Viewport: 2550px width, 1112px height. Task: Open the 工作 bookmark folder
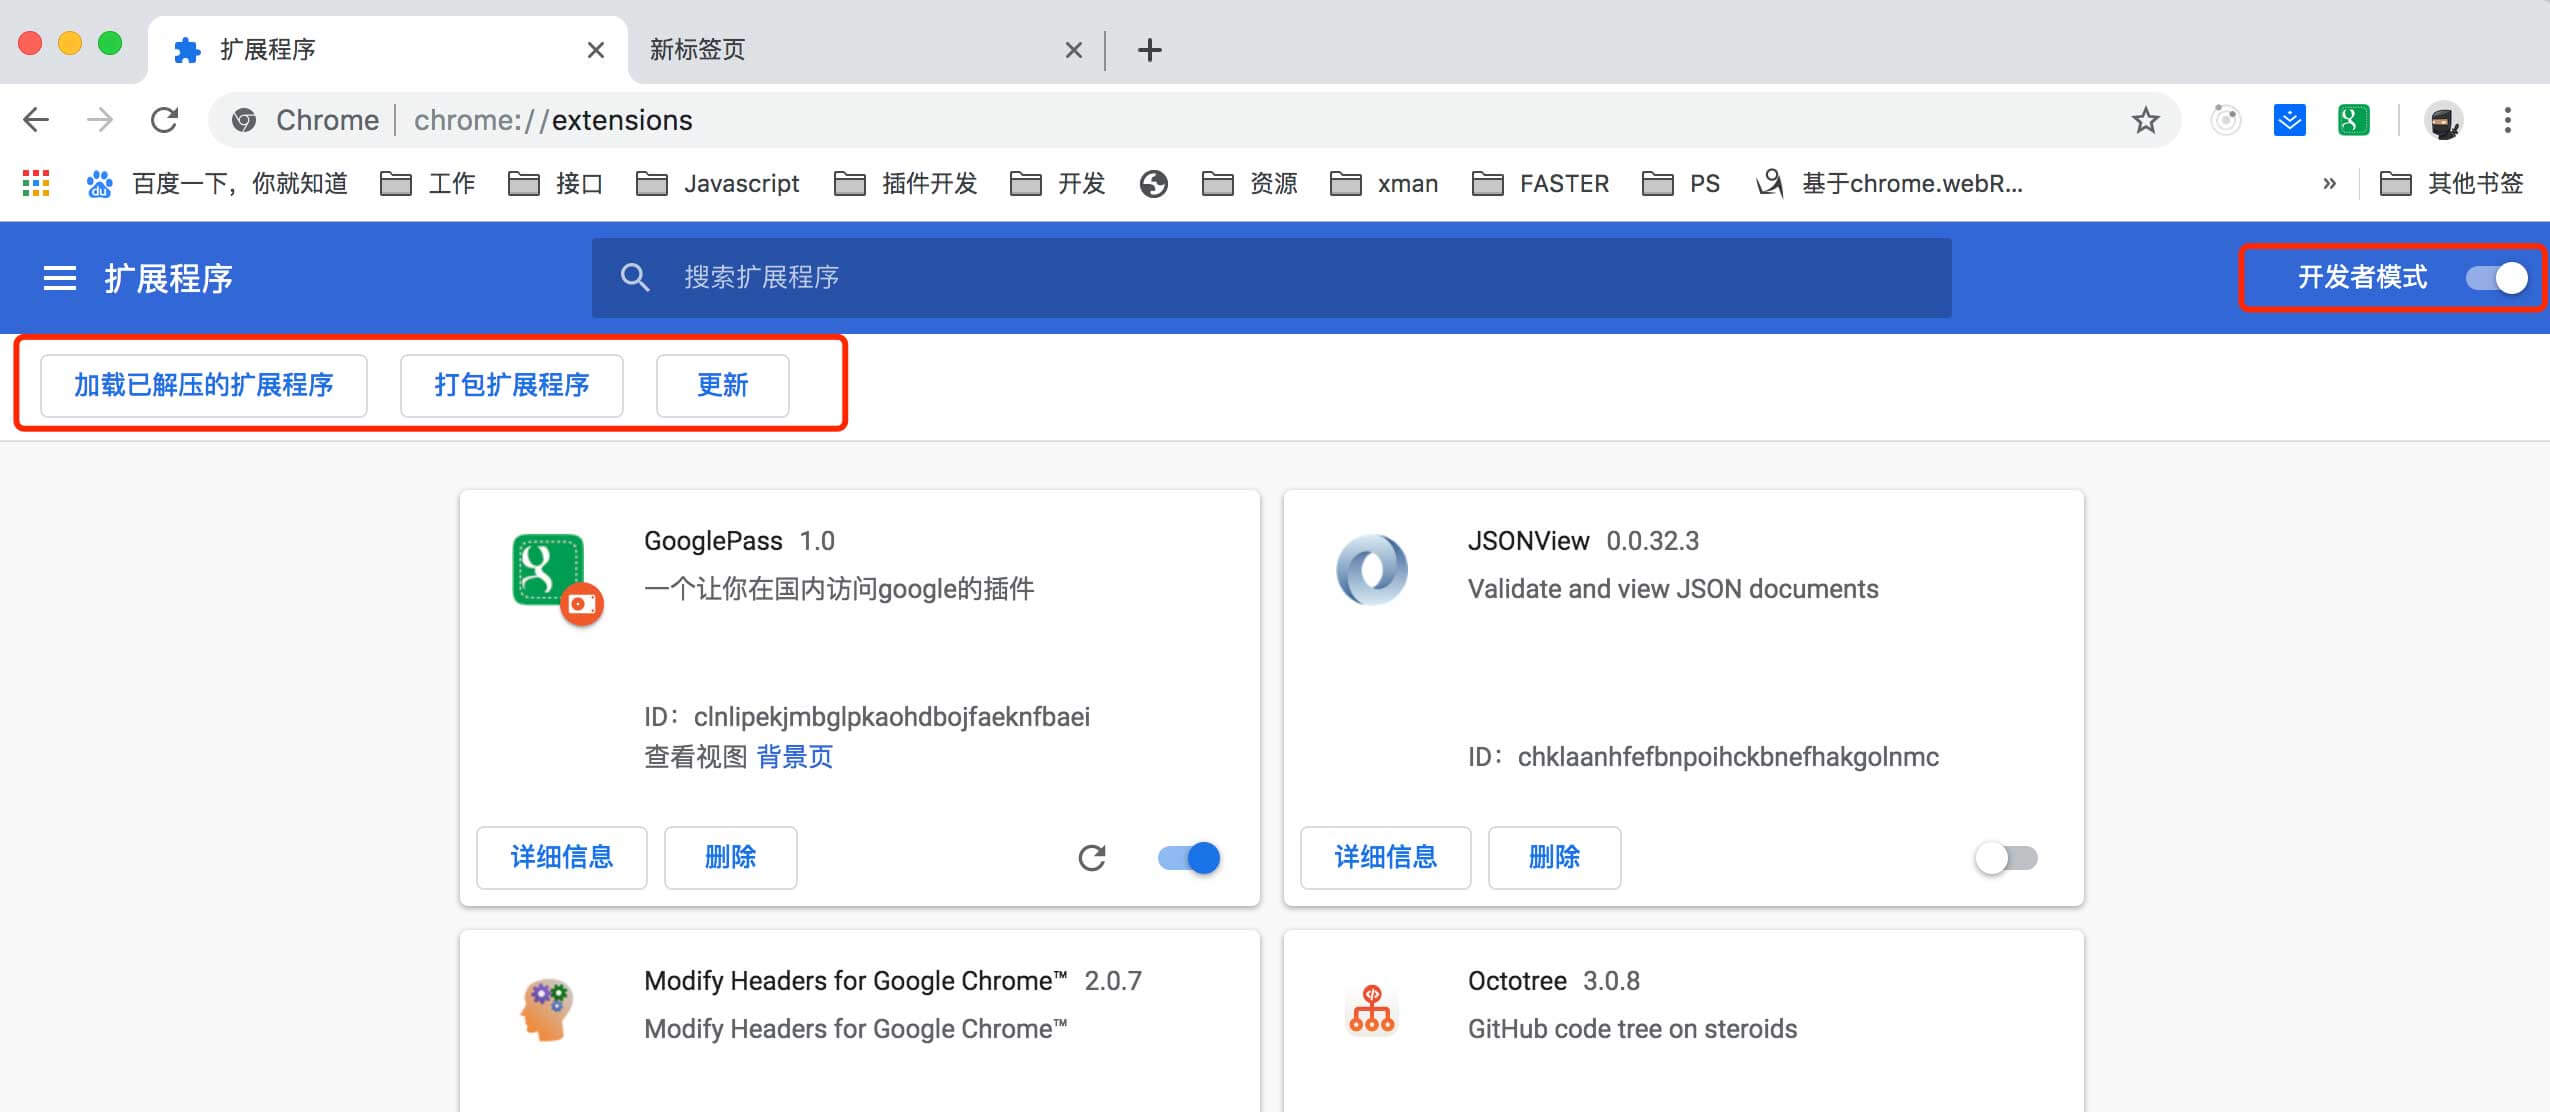428,184
